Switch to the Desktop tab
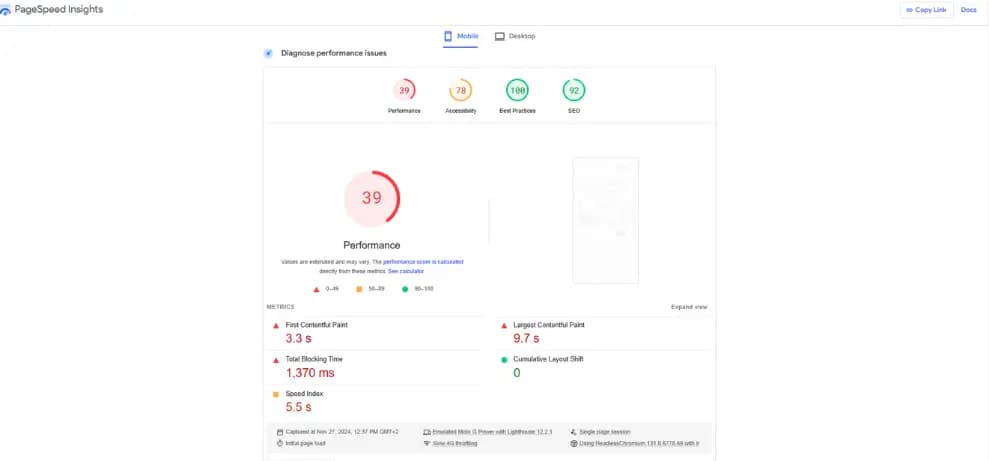989x461 pixels. click(515, 37)
